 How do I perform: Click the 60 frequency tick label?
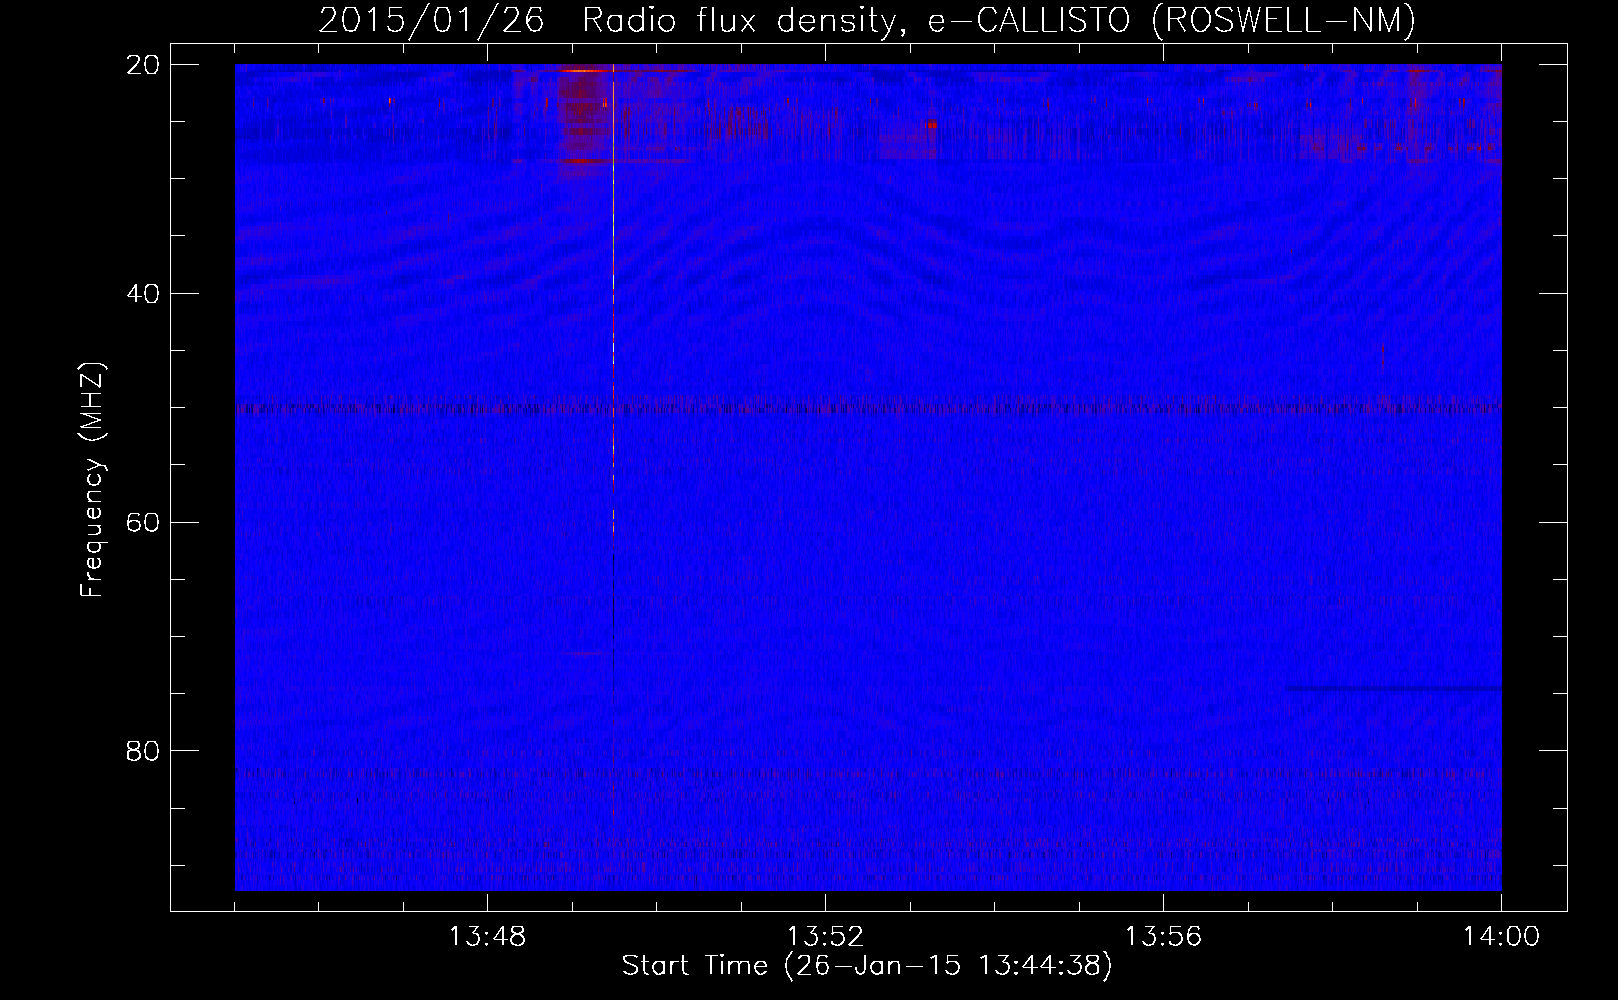coord(143,522)
